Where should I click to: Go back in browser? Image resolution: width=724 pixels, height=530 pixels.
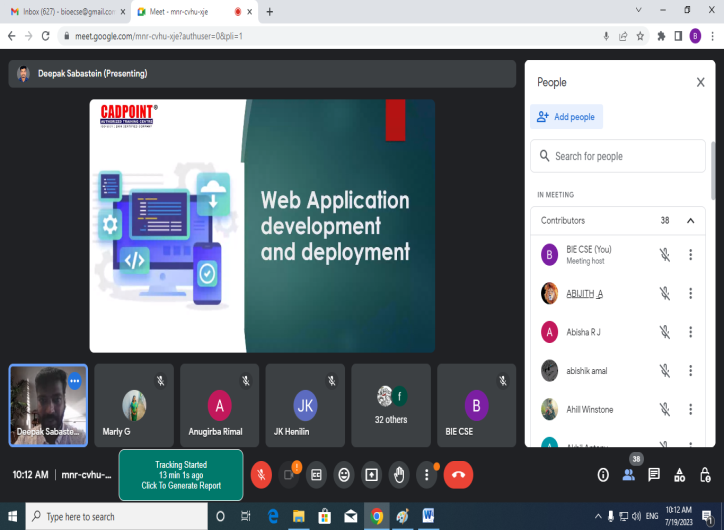tap(12, 36)
